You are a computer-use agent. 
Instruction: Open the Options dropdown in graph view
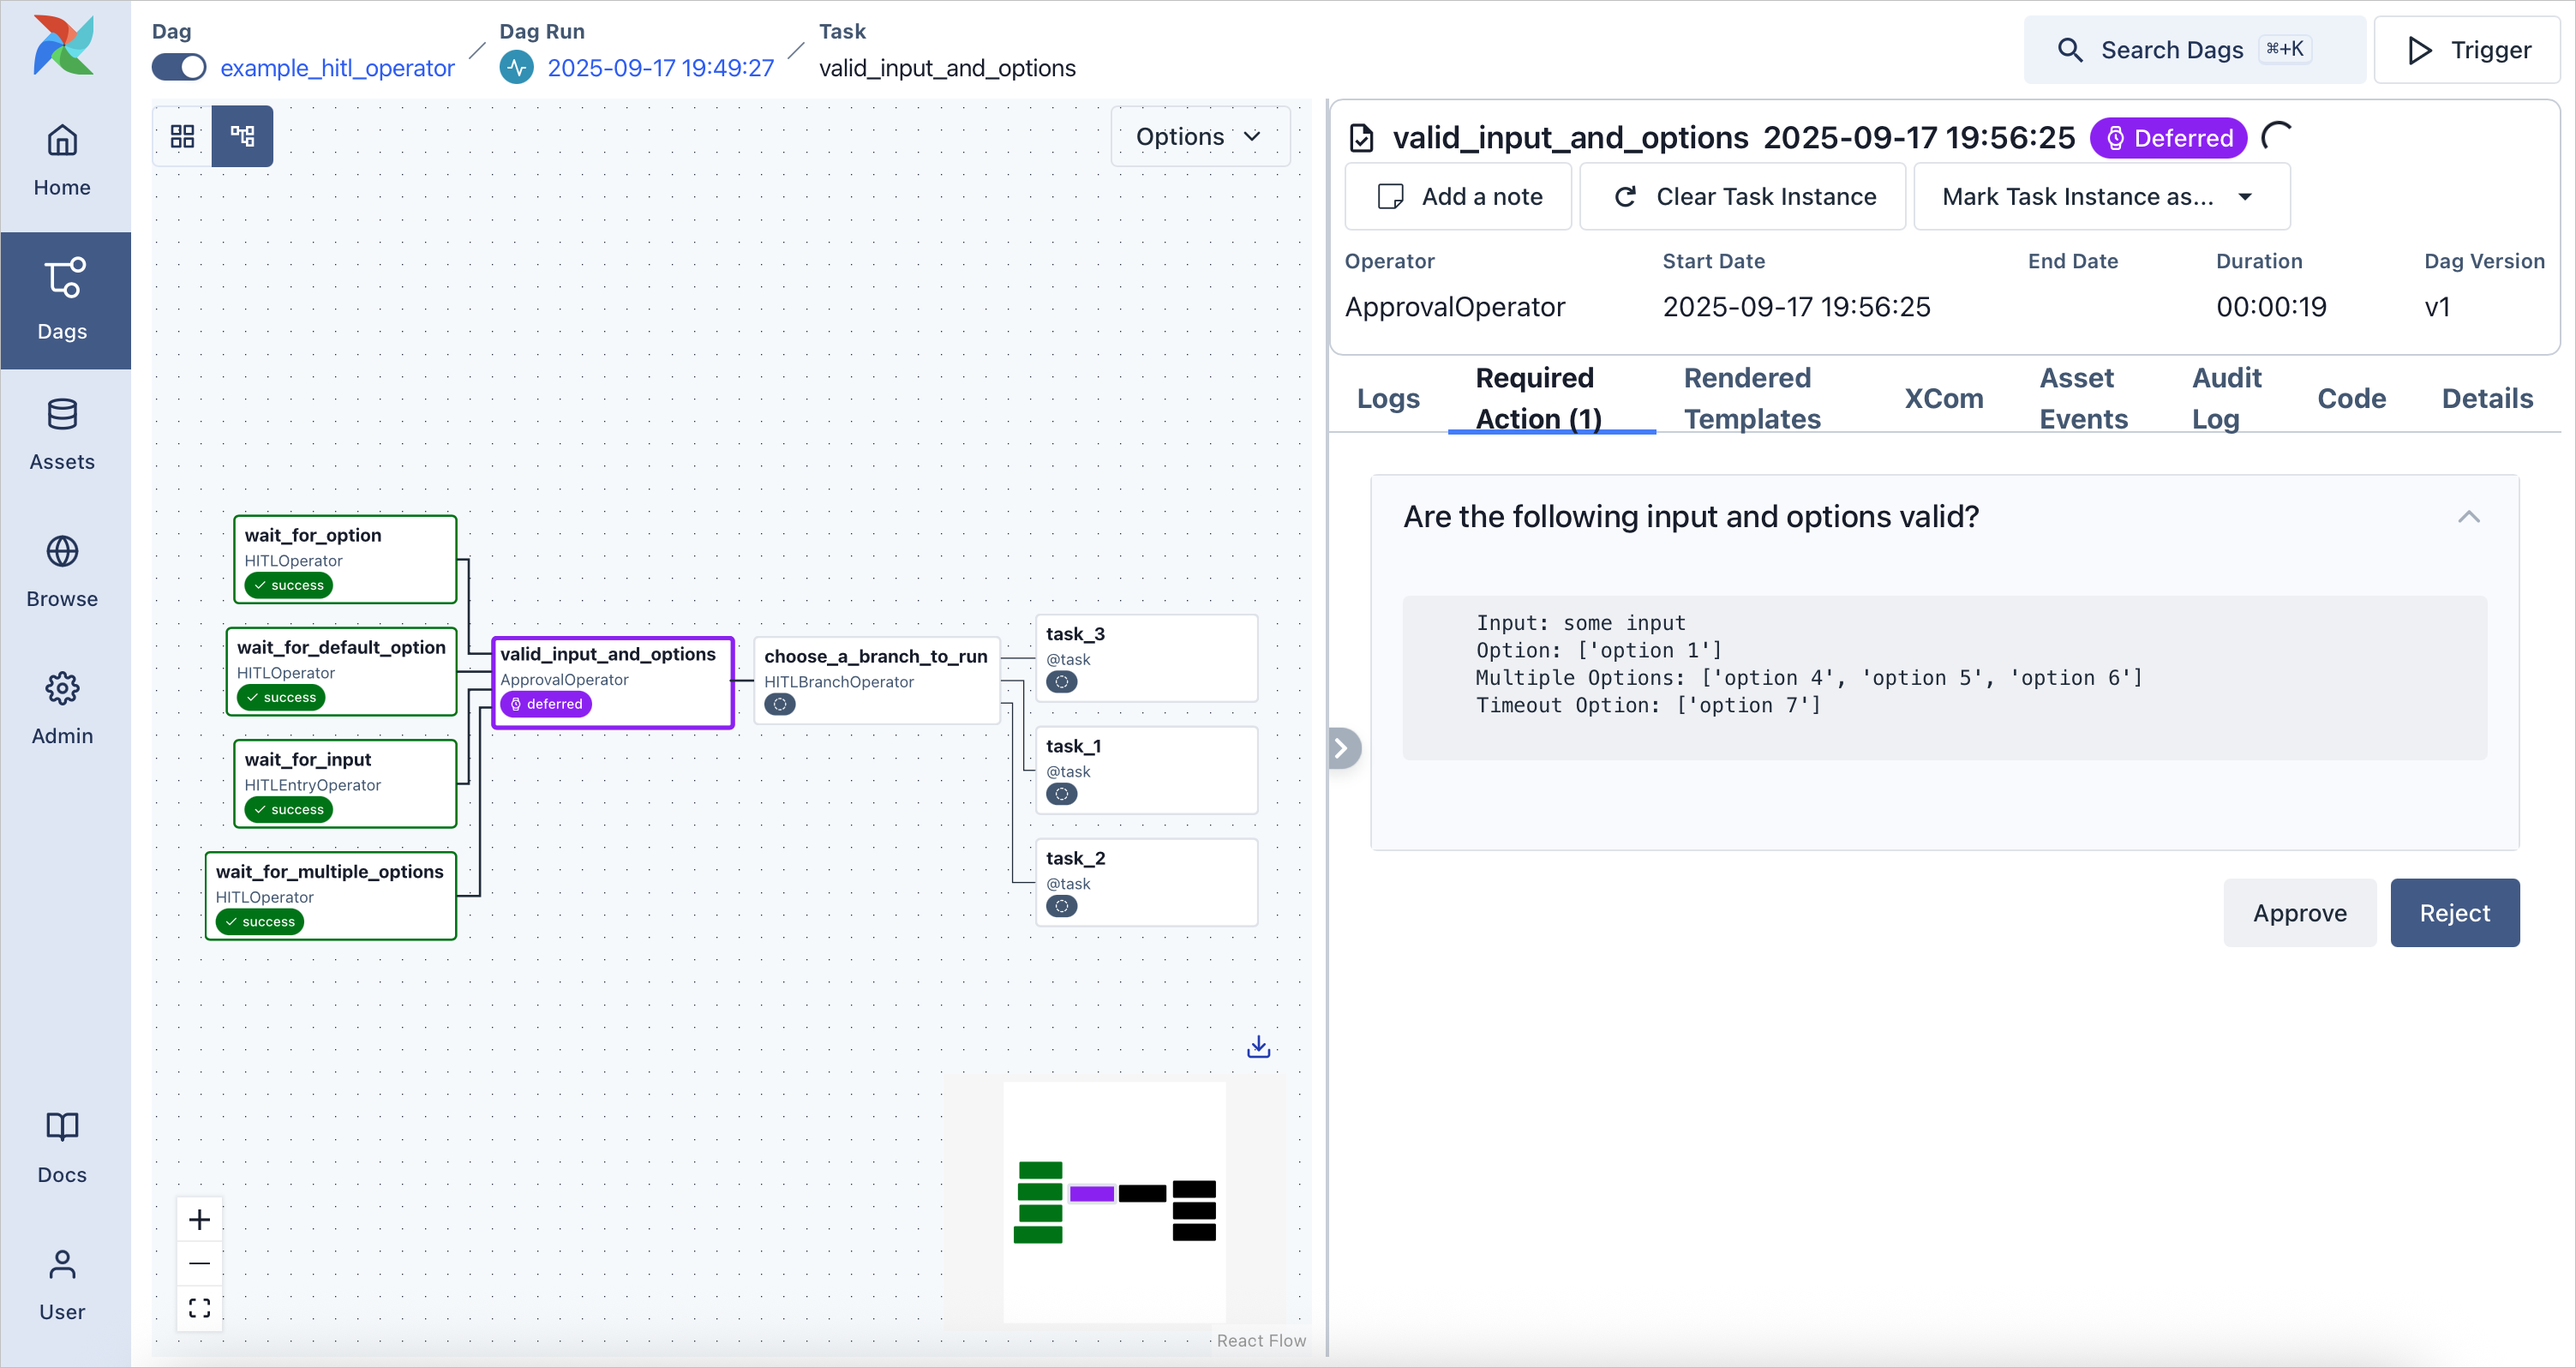pyautogui.click(x=1199, y=136)
